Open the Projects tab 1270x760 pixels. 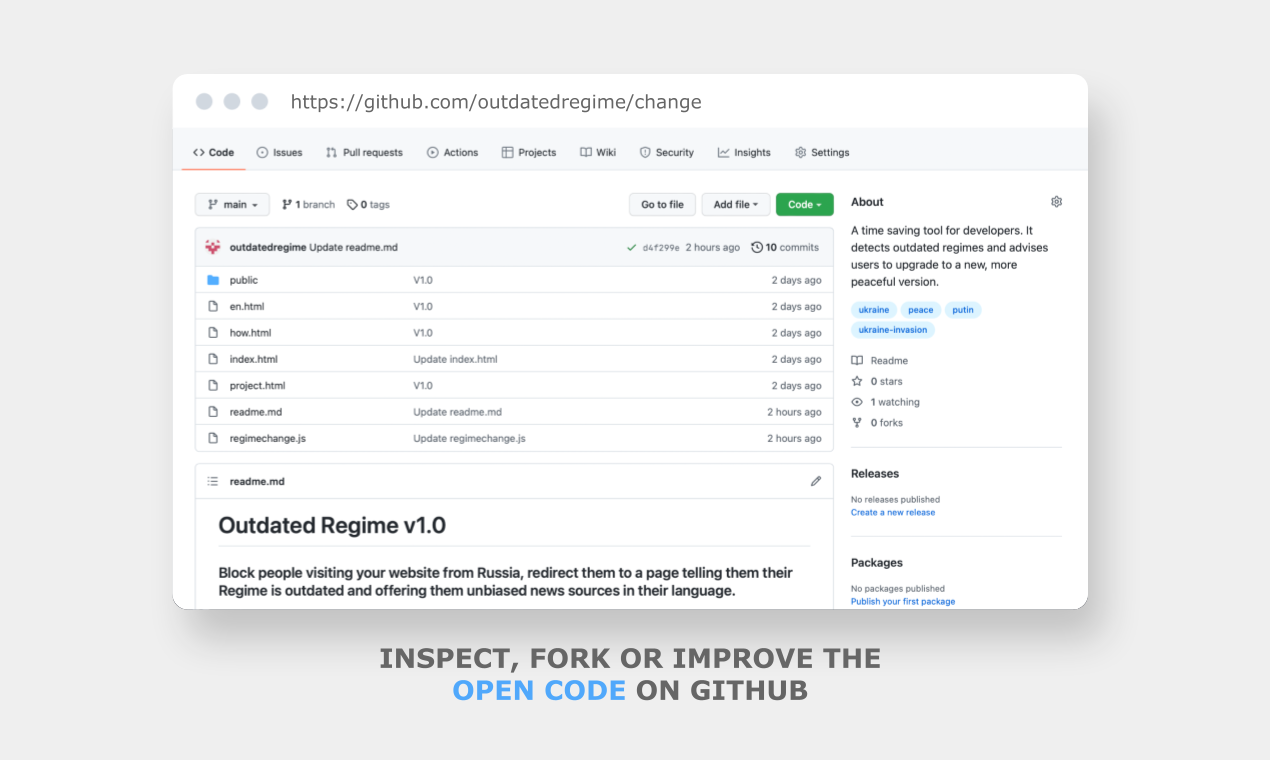click(529, 152)
